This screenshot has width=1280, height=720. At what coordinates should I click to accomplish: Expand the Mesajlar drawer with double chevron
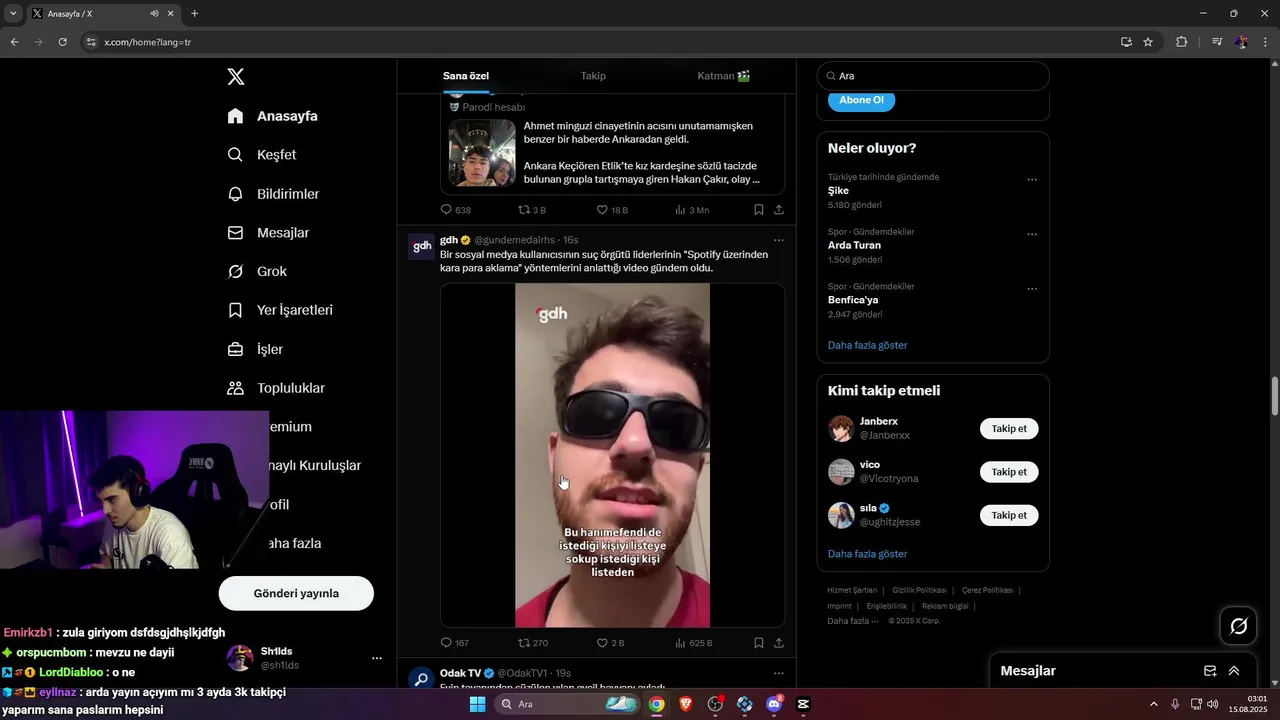(x=1234, y=671)
